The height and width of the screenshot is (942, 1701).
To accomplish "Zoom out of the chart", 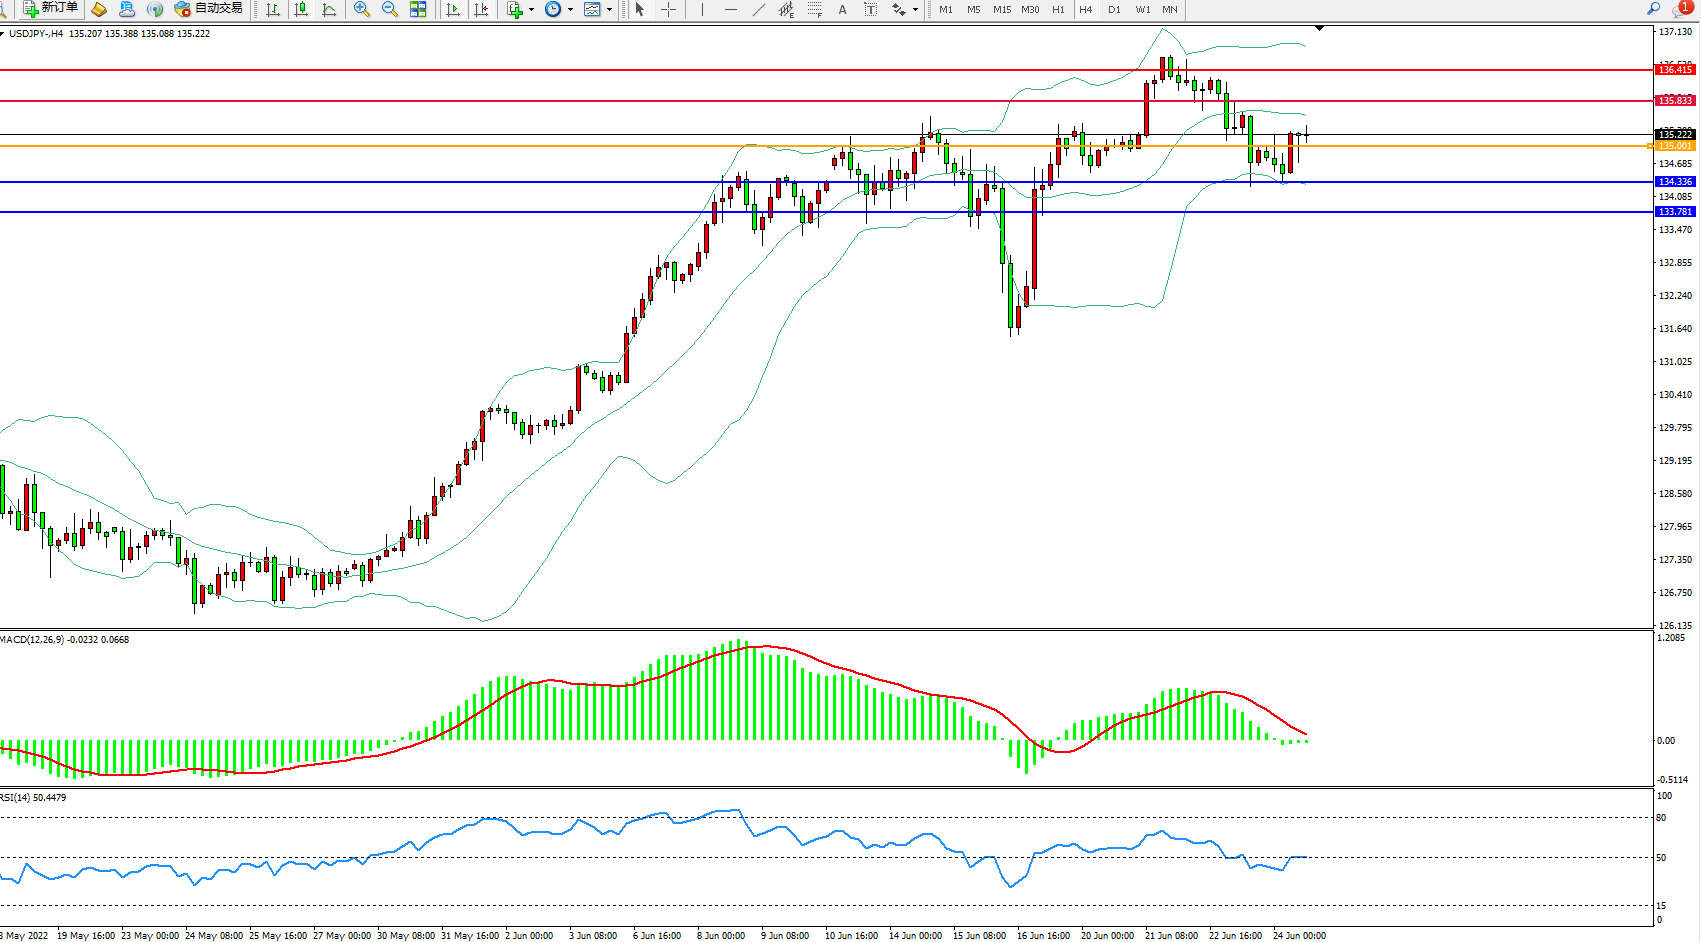I will [390, 9].
